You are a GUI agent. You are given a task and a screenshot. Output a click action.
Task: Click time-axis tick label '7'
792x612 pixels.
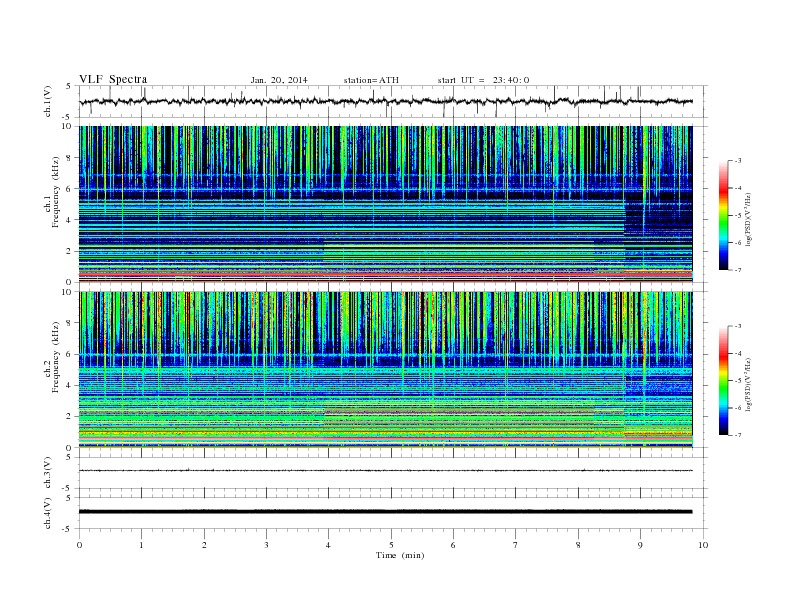pos(516,545)
